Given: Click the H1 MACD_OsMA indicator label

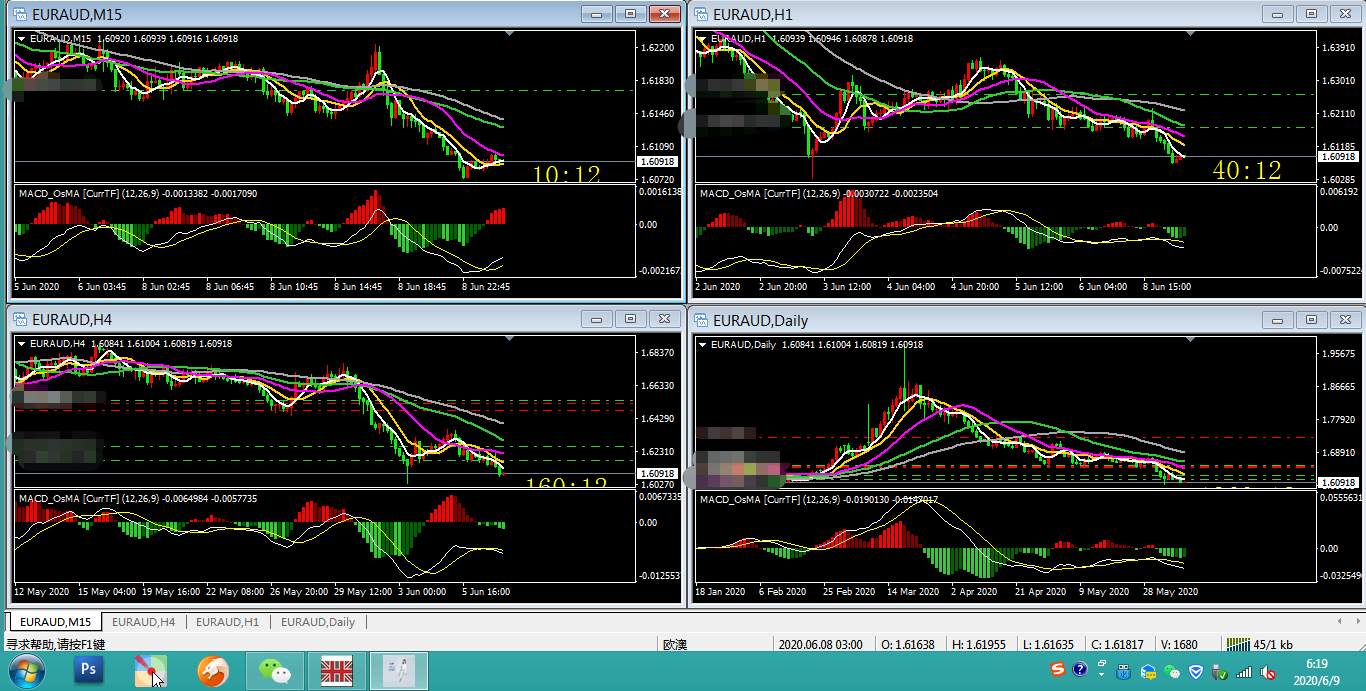Looking at the screenshot, I should point(821,193).
